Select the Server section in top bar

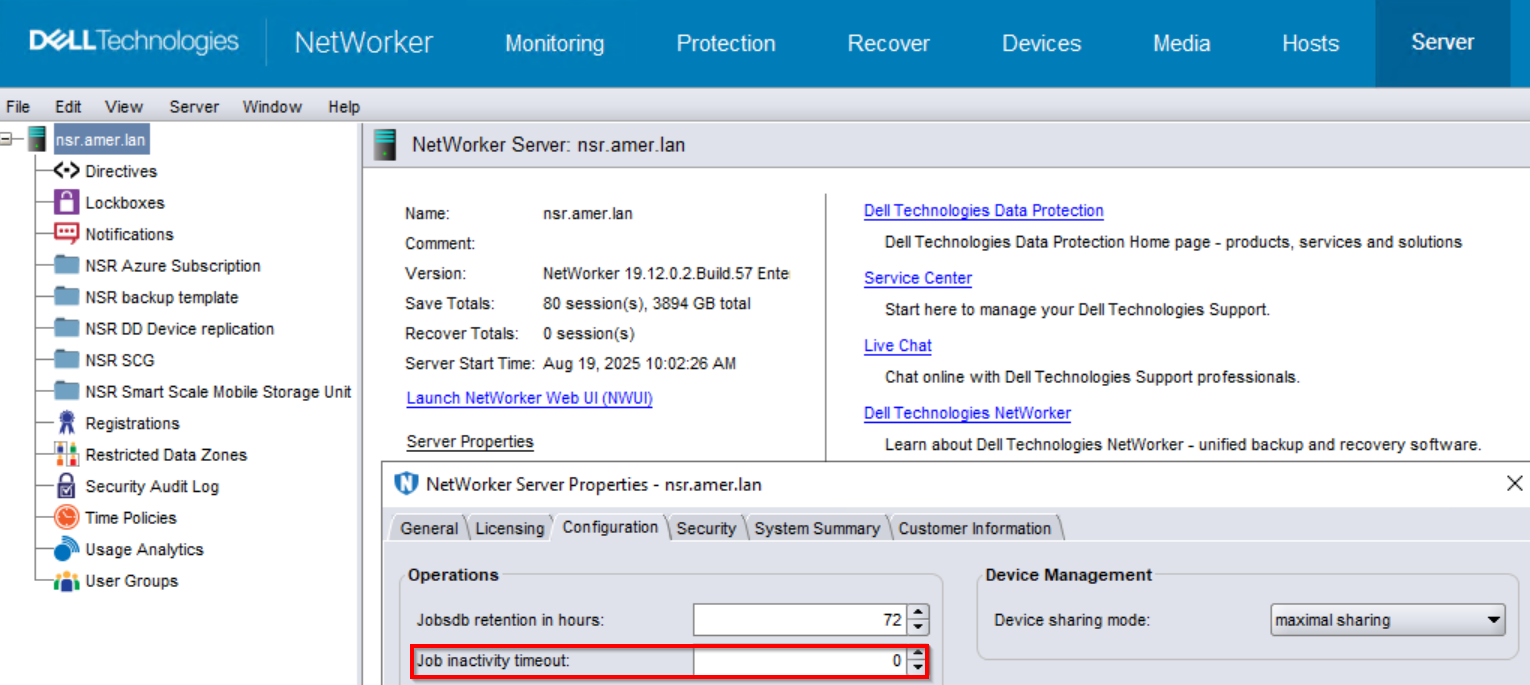1442,43
